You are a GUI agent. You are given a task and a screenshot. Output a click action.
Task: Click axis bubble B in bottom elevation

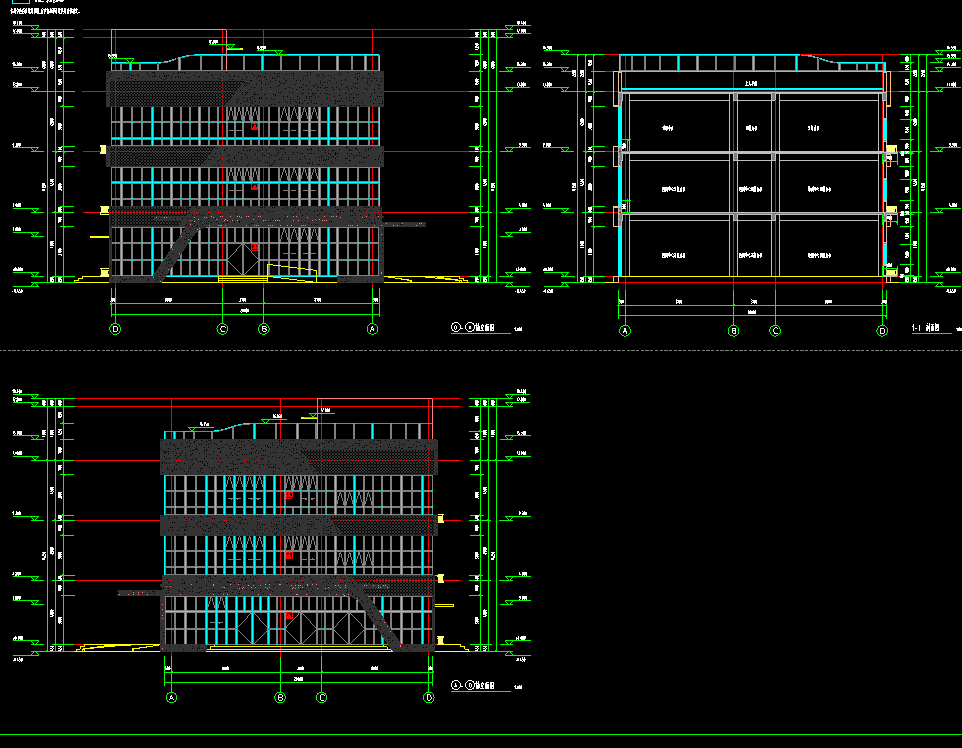(x=280, y=698)
